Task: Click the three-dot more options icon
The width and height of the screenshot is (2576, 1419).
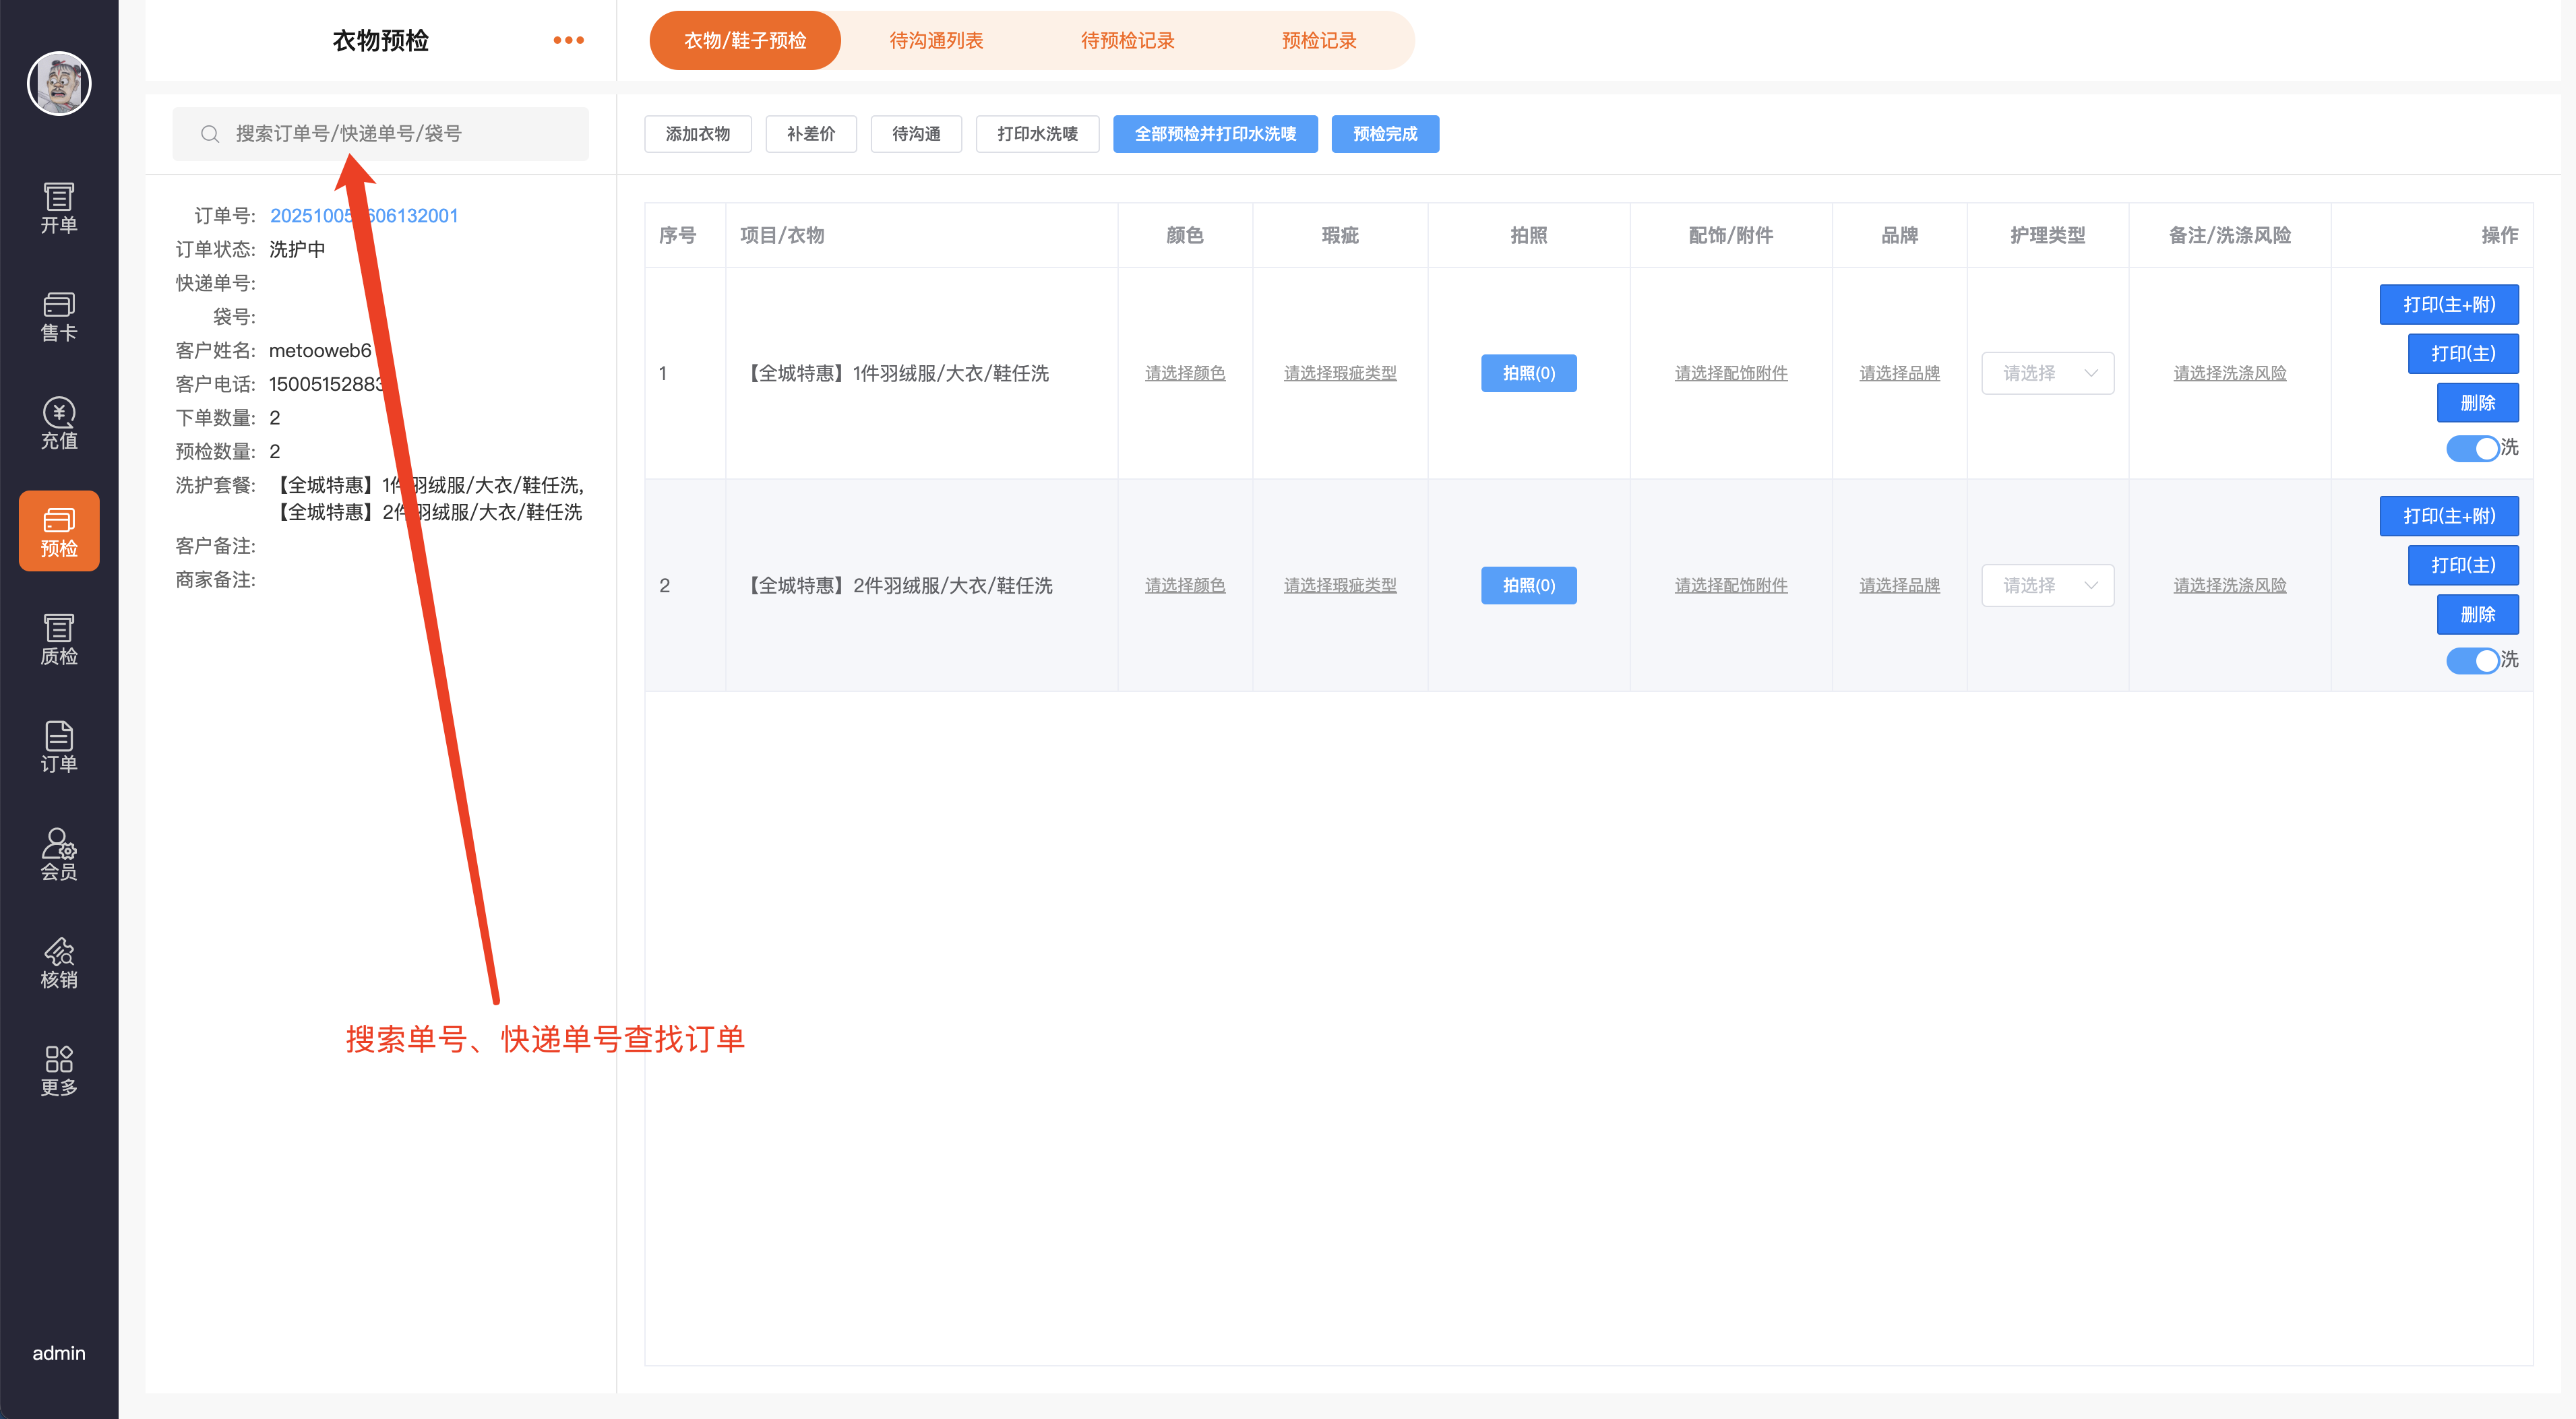Action: pyautogui.click(x=568, y=41)
